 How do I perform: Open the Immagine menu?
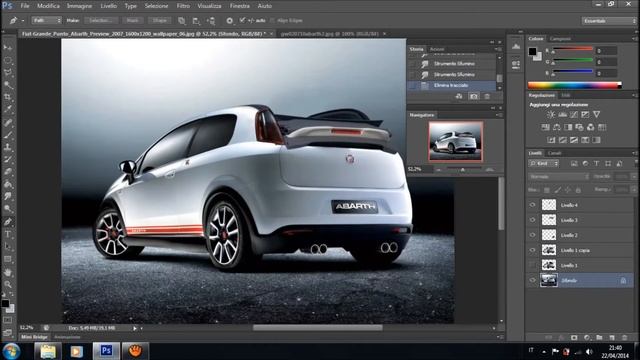(79, 6)
